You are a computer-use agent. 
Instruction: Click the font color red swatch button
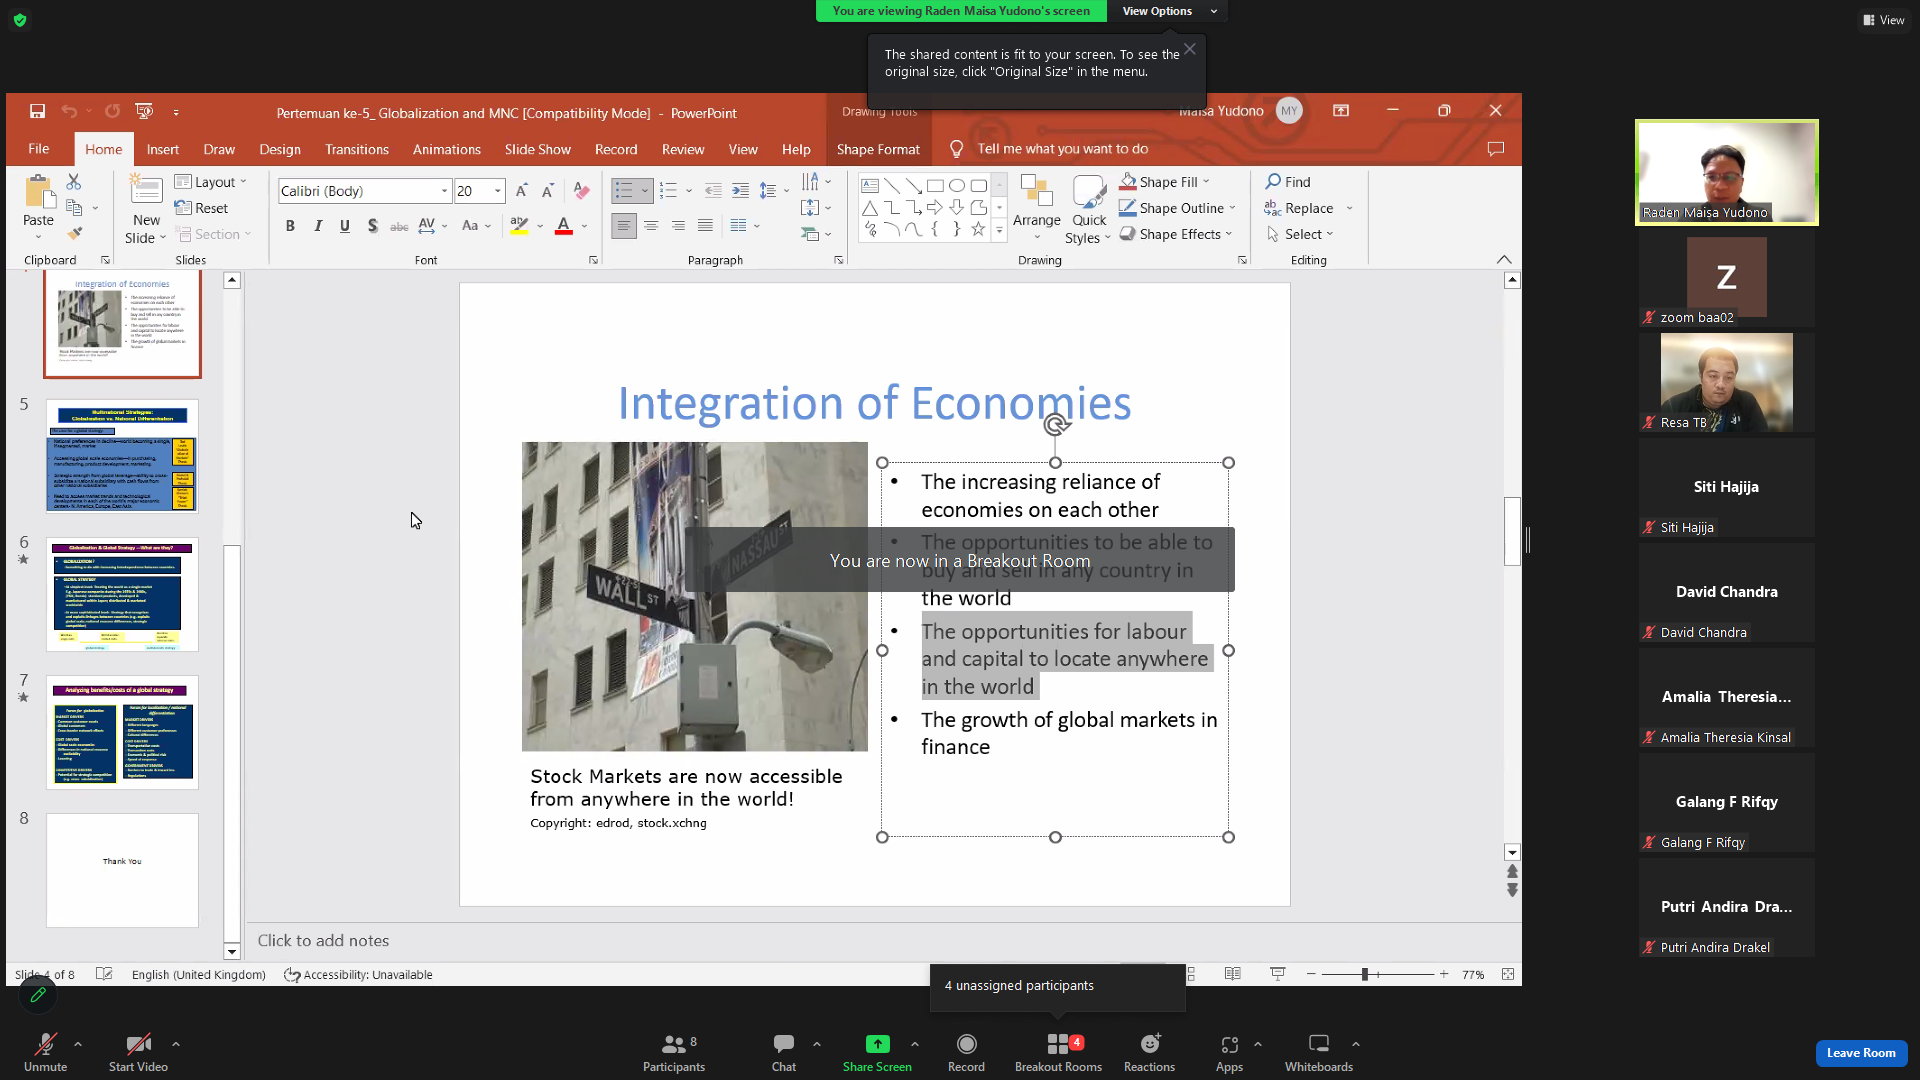click(x=564, y=226)
